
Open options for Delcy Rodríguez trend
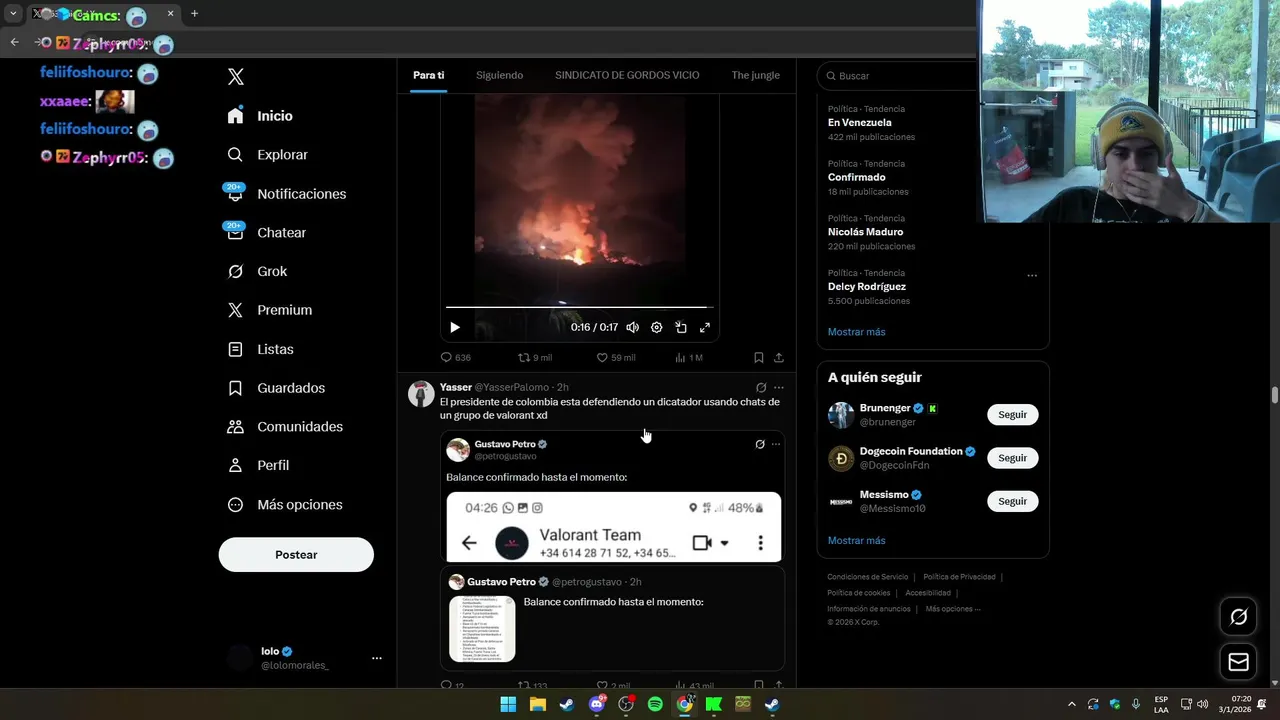(1032, 276)
